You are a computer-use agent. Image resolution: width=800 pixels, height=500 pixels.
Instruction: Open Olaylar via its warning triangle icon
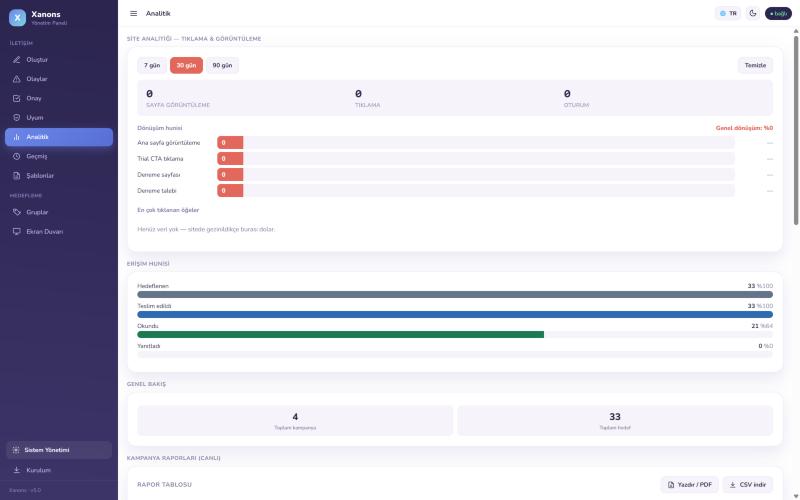[16, 79]
